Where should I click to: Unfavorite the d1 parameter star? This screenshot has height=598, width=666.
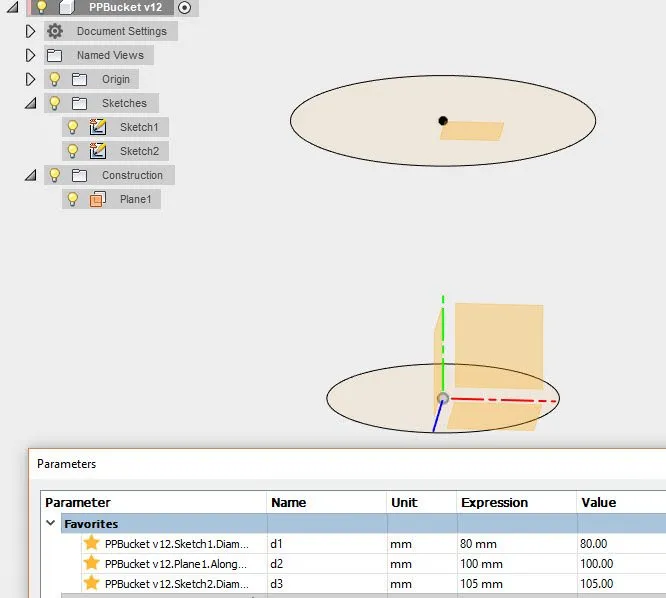click(91, 543)
